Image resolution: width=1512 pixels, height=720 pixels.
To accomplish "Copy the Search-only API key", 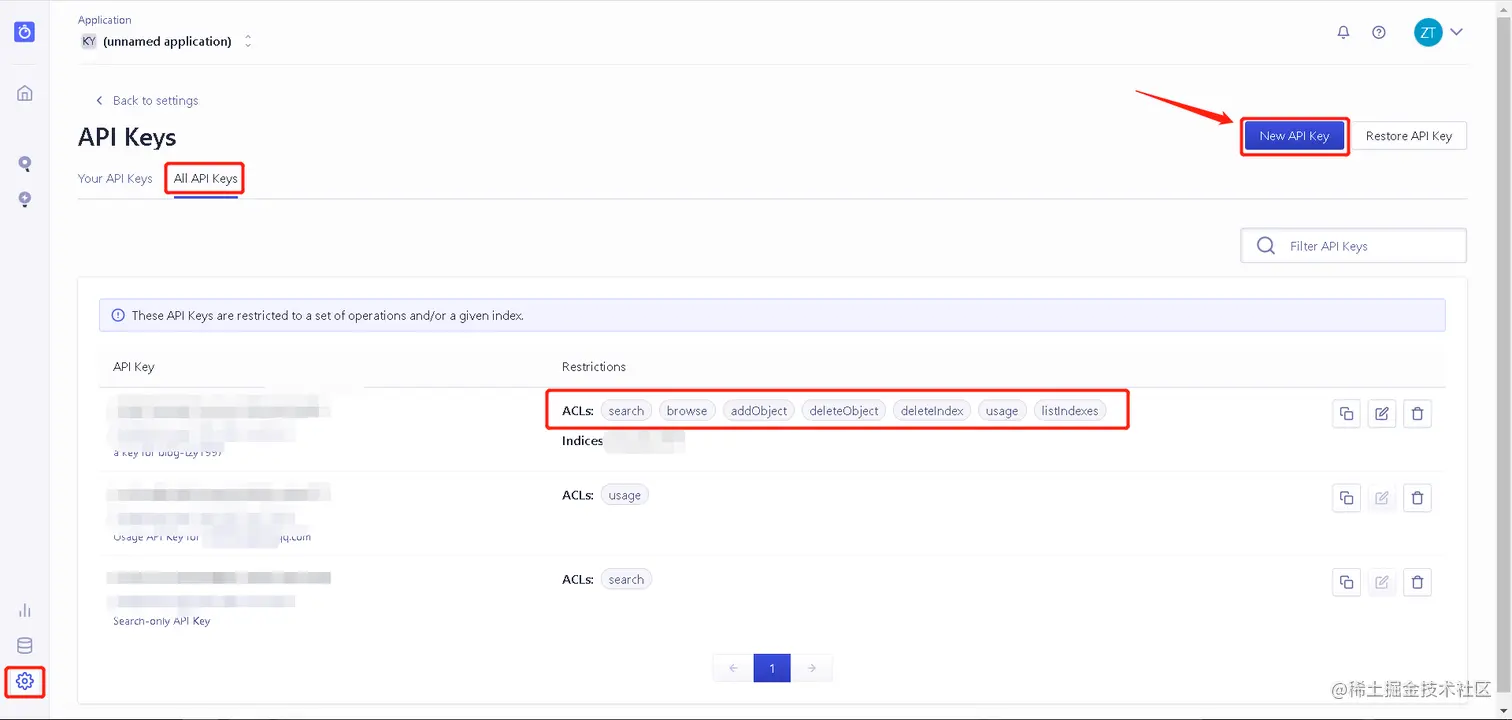I will 1346,582.
